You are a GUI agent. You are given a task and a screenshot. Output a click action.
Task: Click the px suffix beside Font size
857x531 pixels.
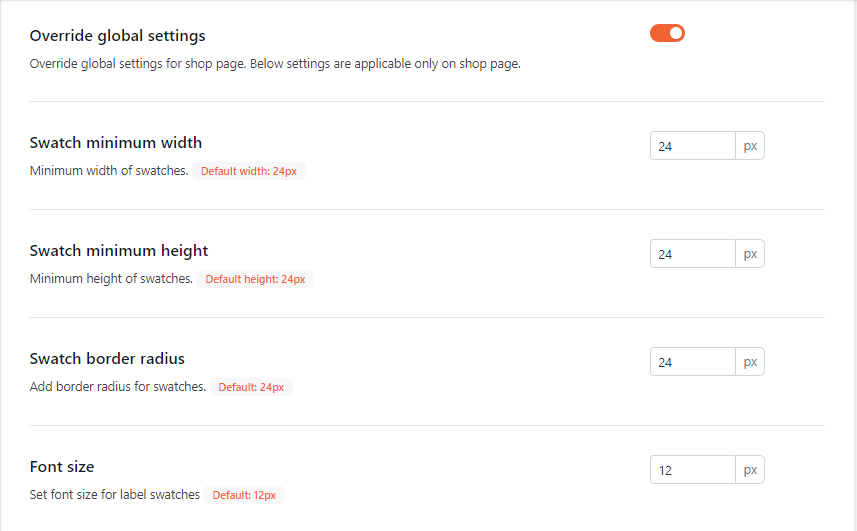point(750,470)
